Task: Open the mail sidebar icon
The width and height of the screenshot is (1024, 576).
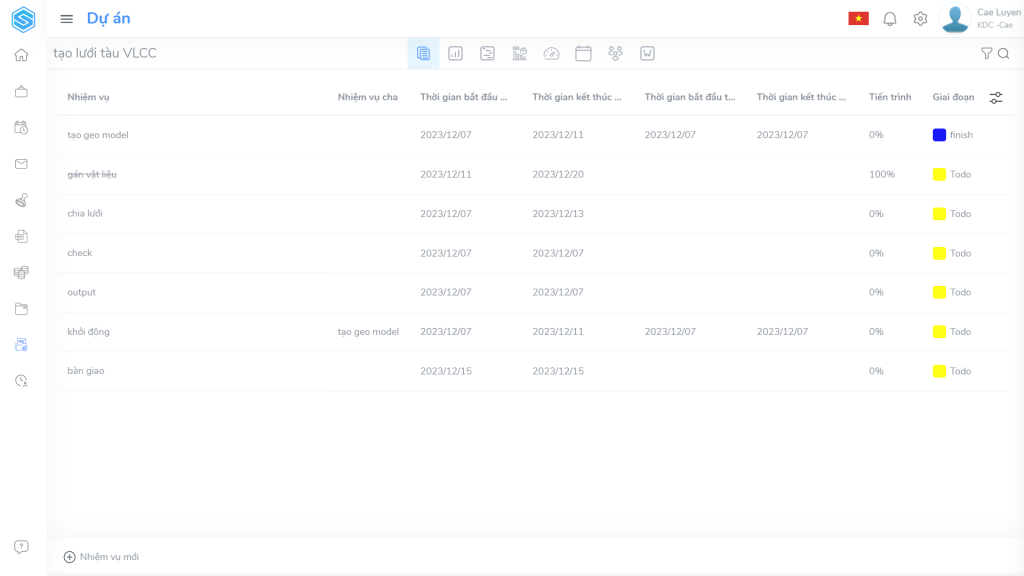Action: point(22,164)
